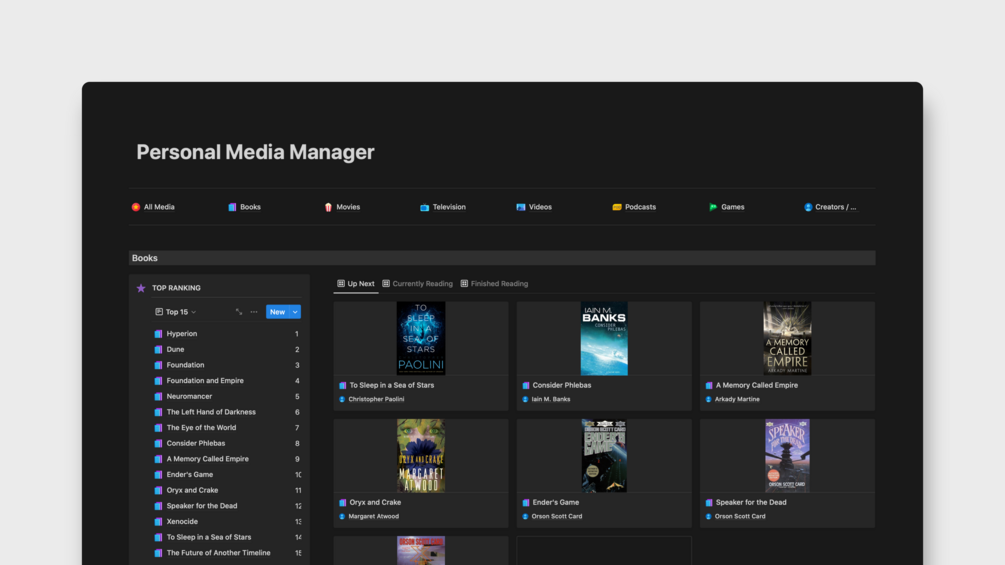Click the popcorn Movies icon
This screenshot has width=1005, height=565.
pyautogui.click(x=328, y=207)
